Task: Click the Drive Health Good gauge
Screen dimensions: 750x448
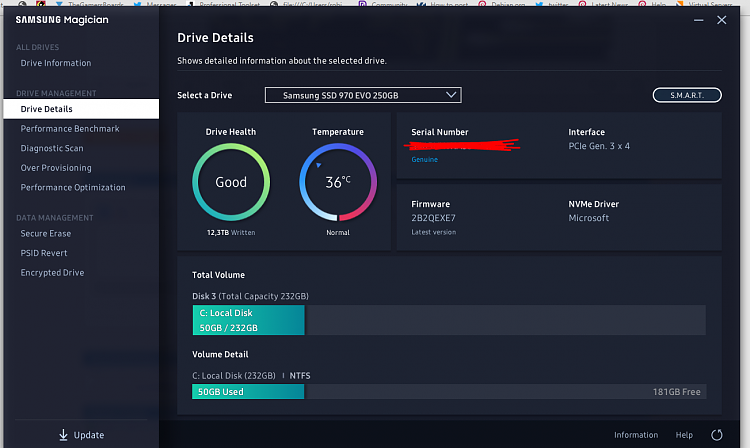Action: pos(231,182)
